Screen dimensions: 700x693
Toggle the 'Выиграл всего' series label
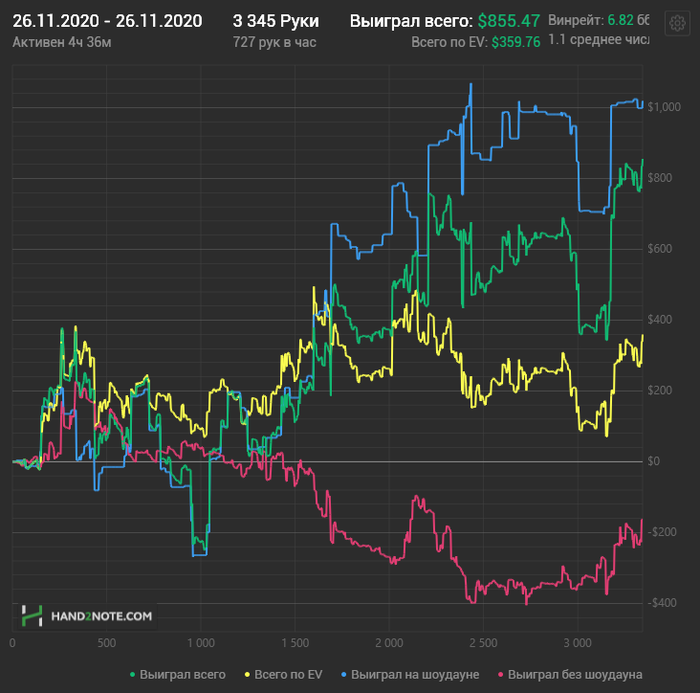click(x=183, y=674)
